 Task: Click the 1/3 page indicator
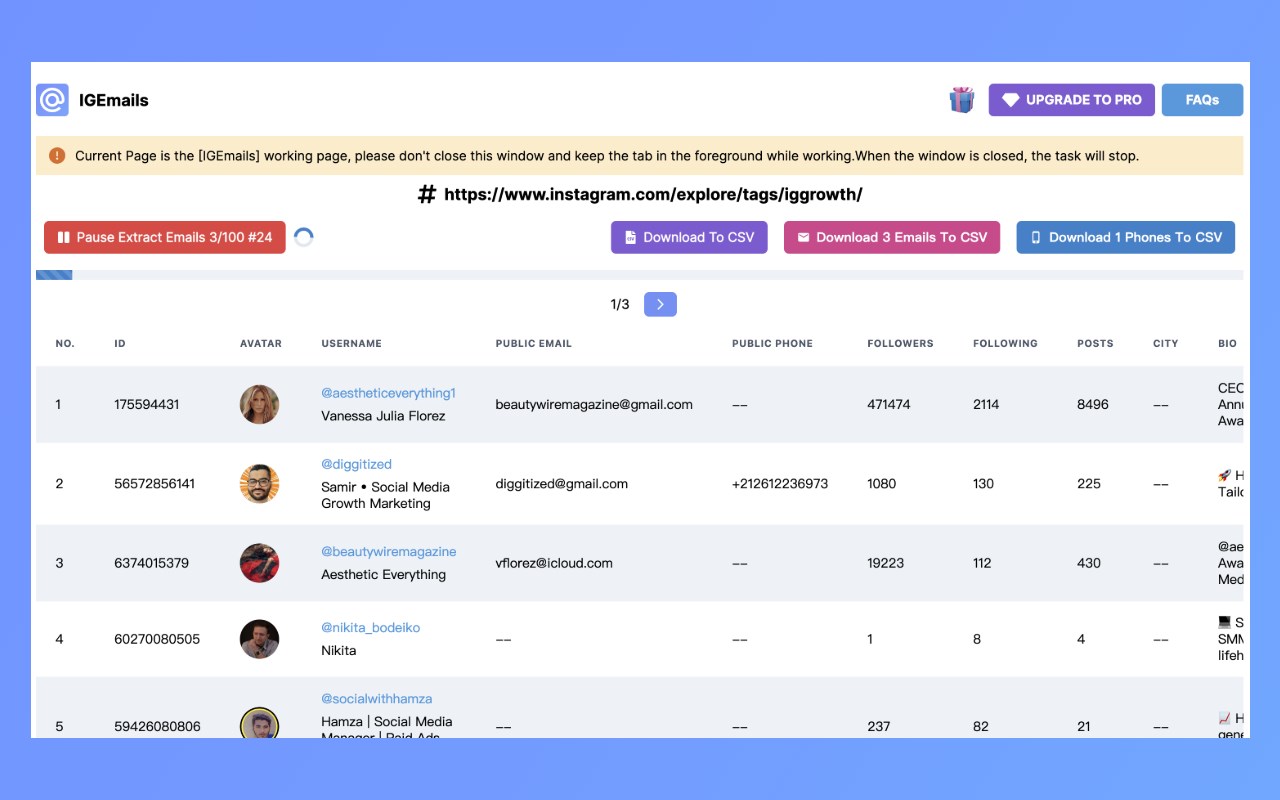point(620,304)
